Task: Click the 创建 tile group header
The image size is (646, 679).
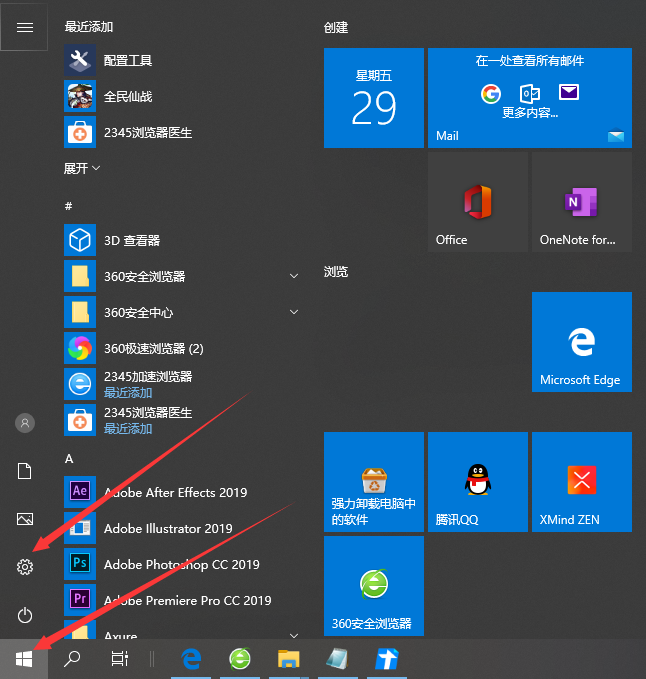Action: (x=336, y=28)
